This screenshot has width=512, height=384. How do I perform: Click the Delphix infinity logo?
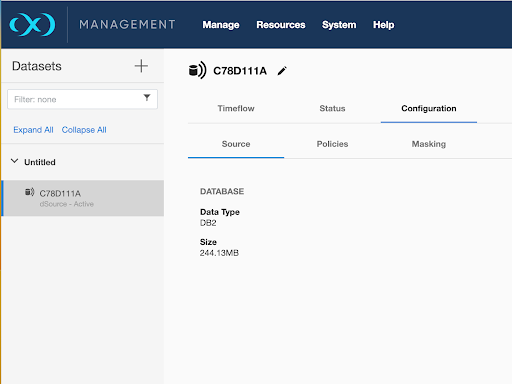pyautogui.click(x=32, y=24)
